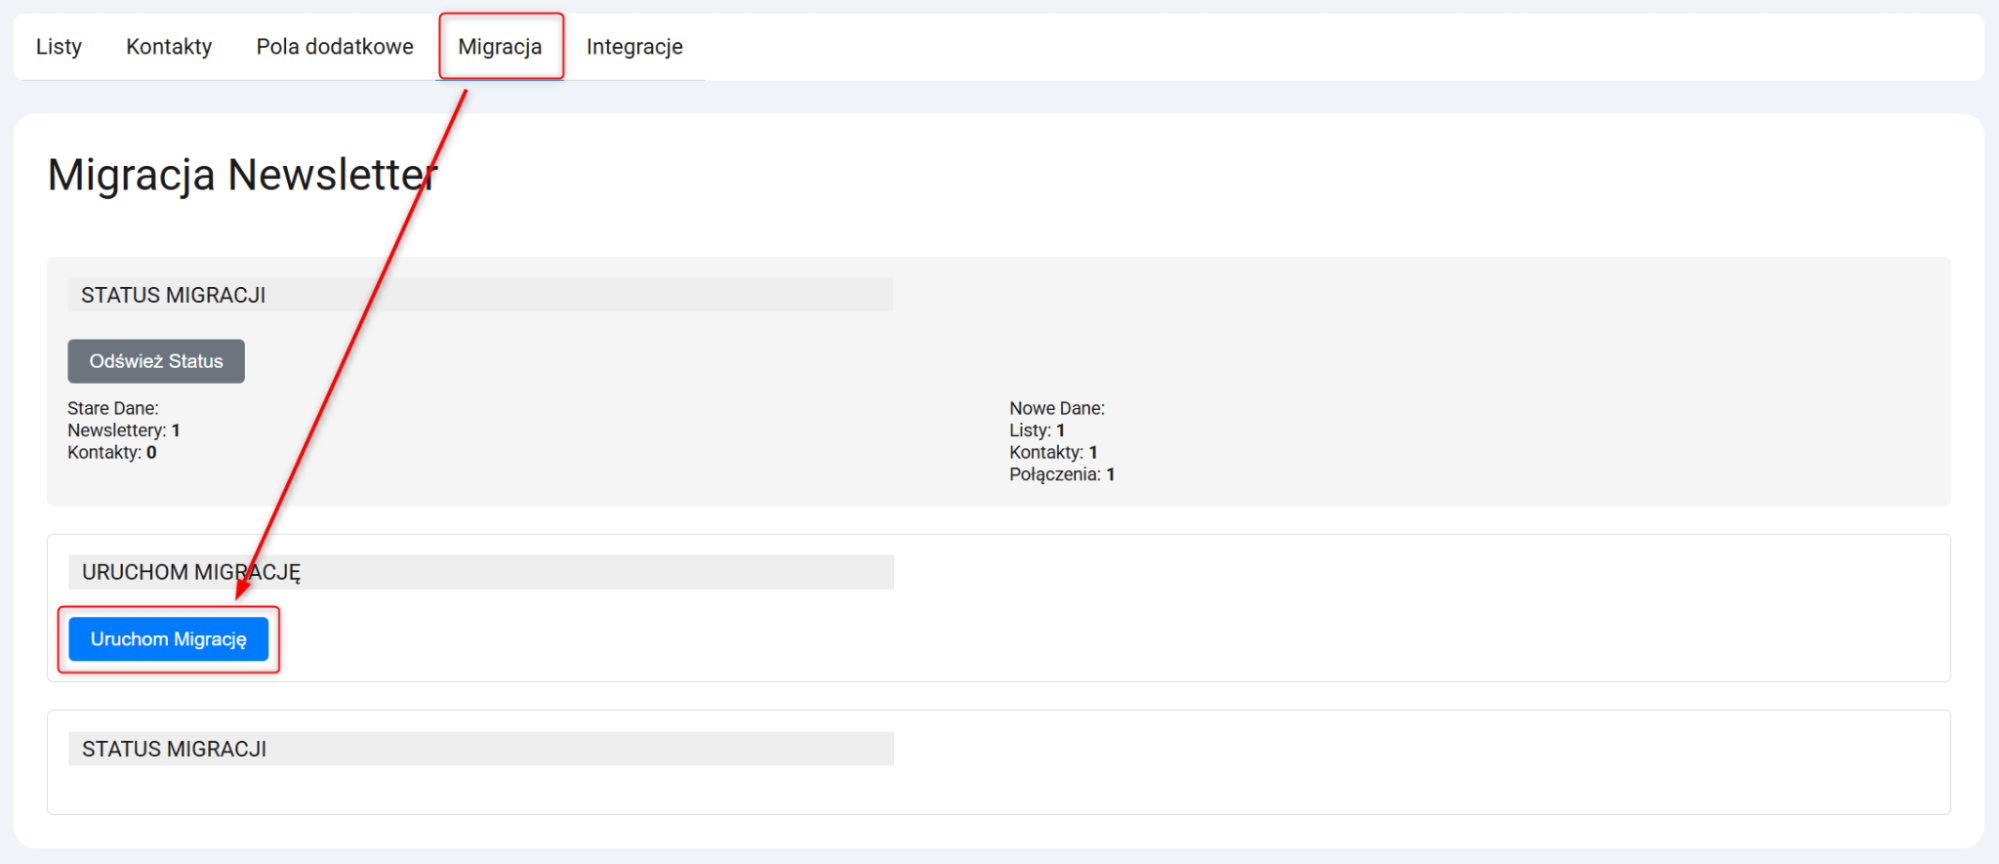Open the Listy tab
This screenshot has height=864, width=1999.
59,47
